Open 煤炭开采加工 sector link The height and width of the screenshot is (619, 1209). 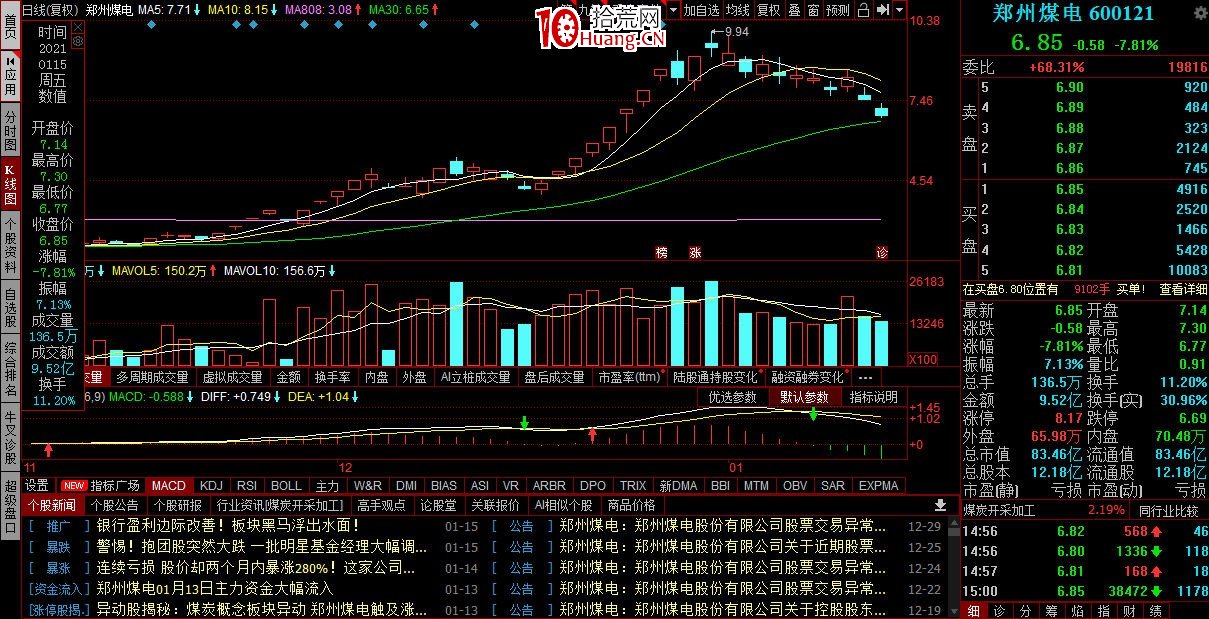click(x=999, y=510)
